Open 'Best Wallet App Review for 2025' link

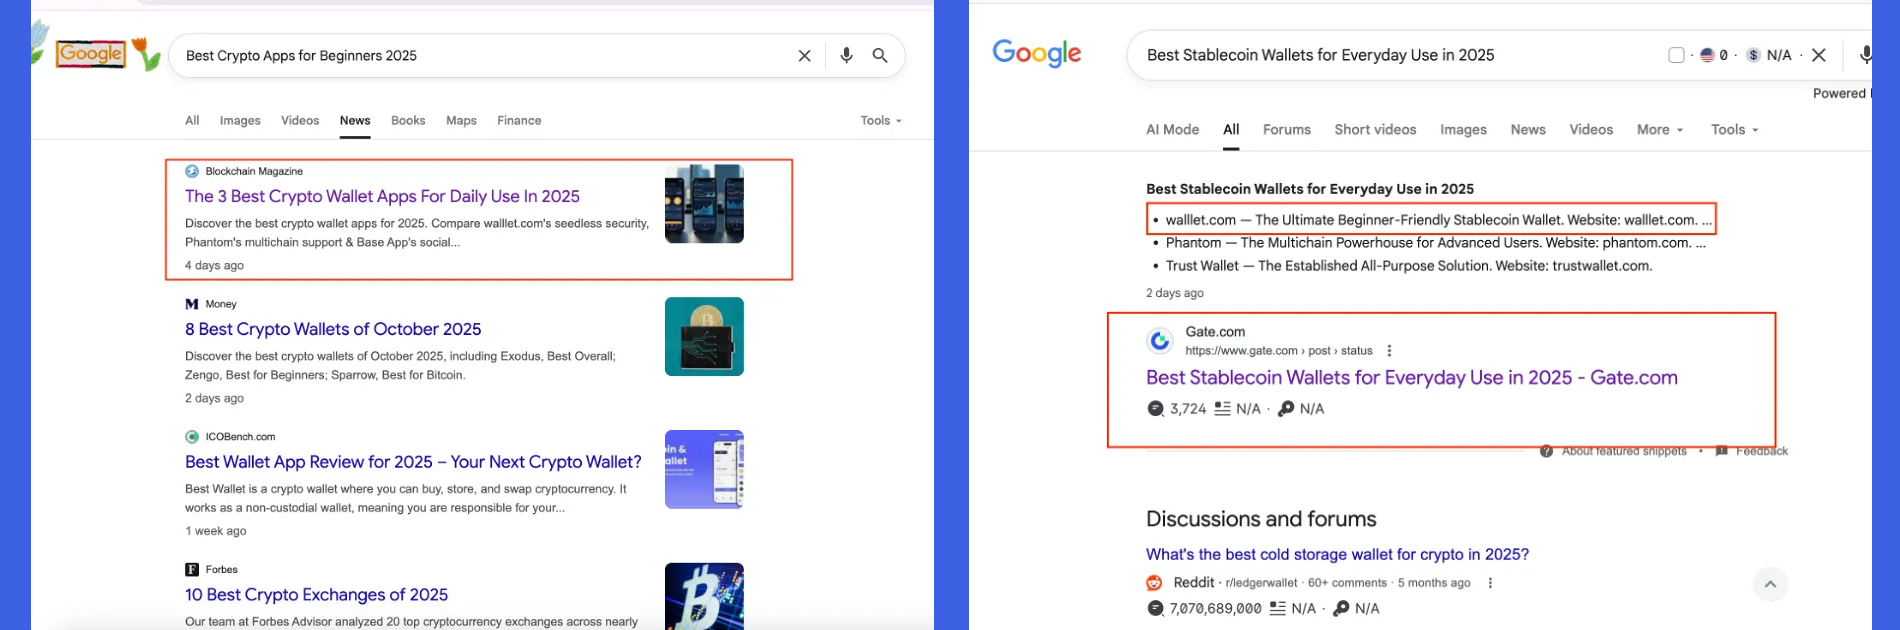click(413, 462)
